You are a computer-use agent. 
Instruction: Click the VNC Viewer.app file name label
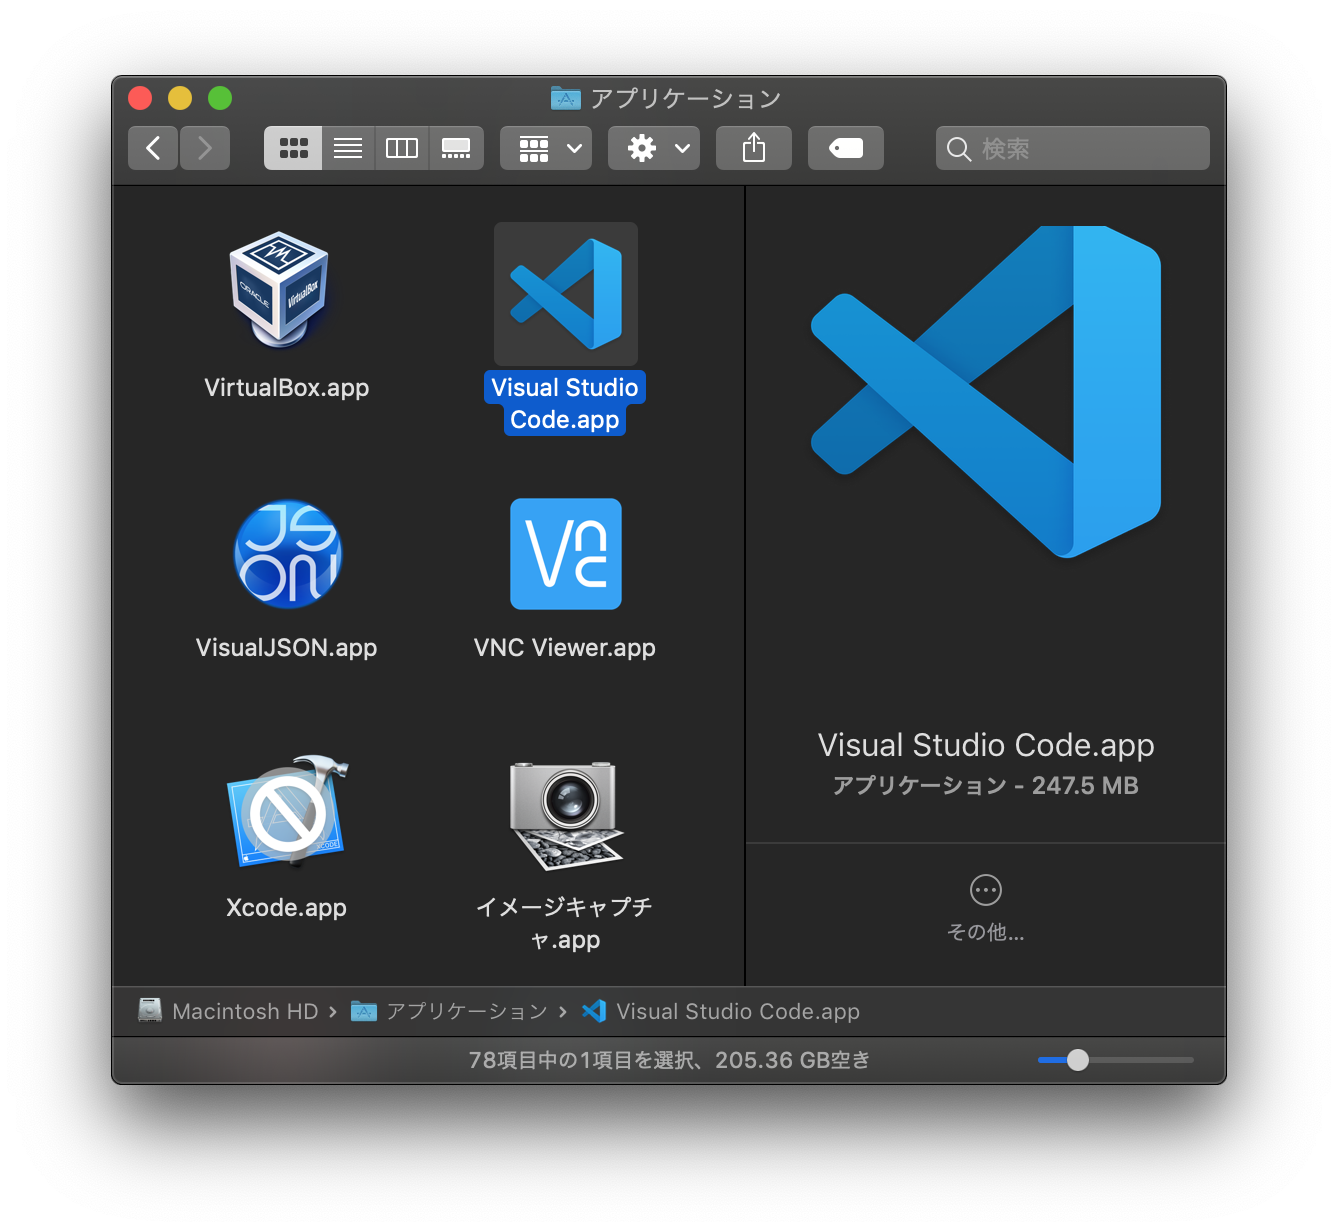click(x=565, y=648)
